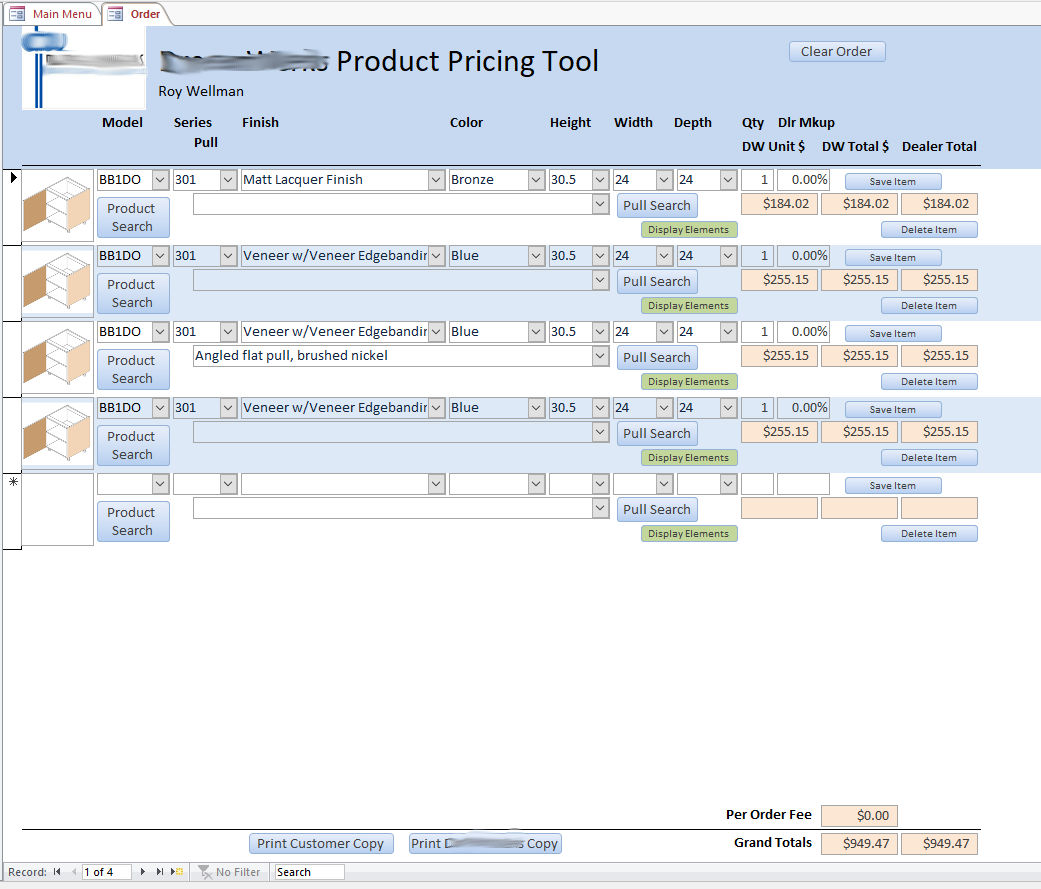Open the Model dropdown in first row
Screen dimensions: 1041x889
click(x=160, y=180)
